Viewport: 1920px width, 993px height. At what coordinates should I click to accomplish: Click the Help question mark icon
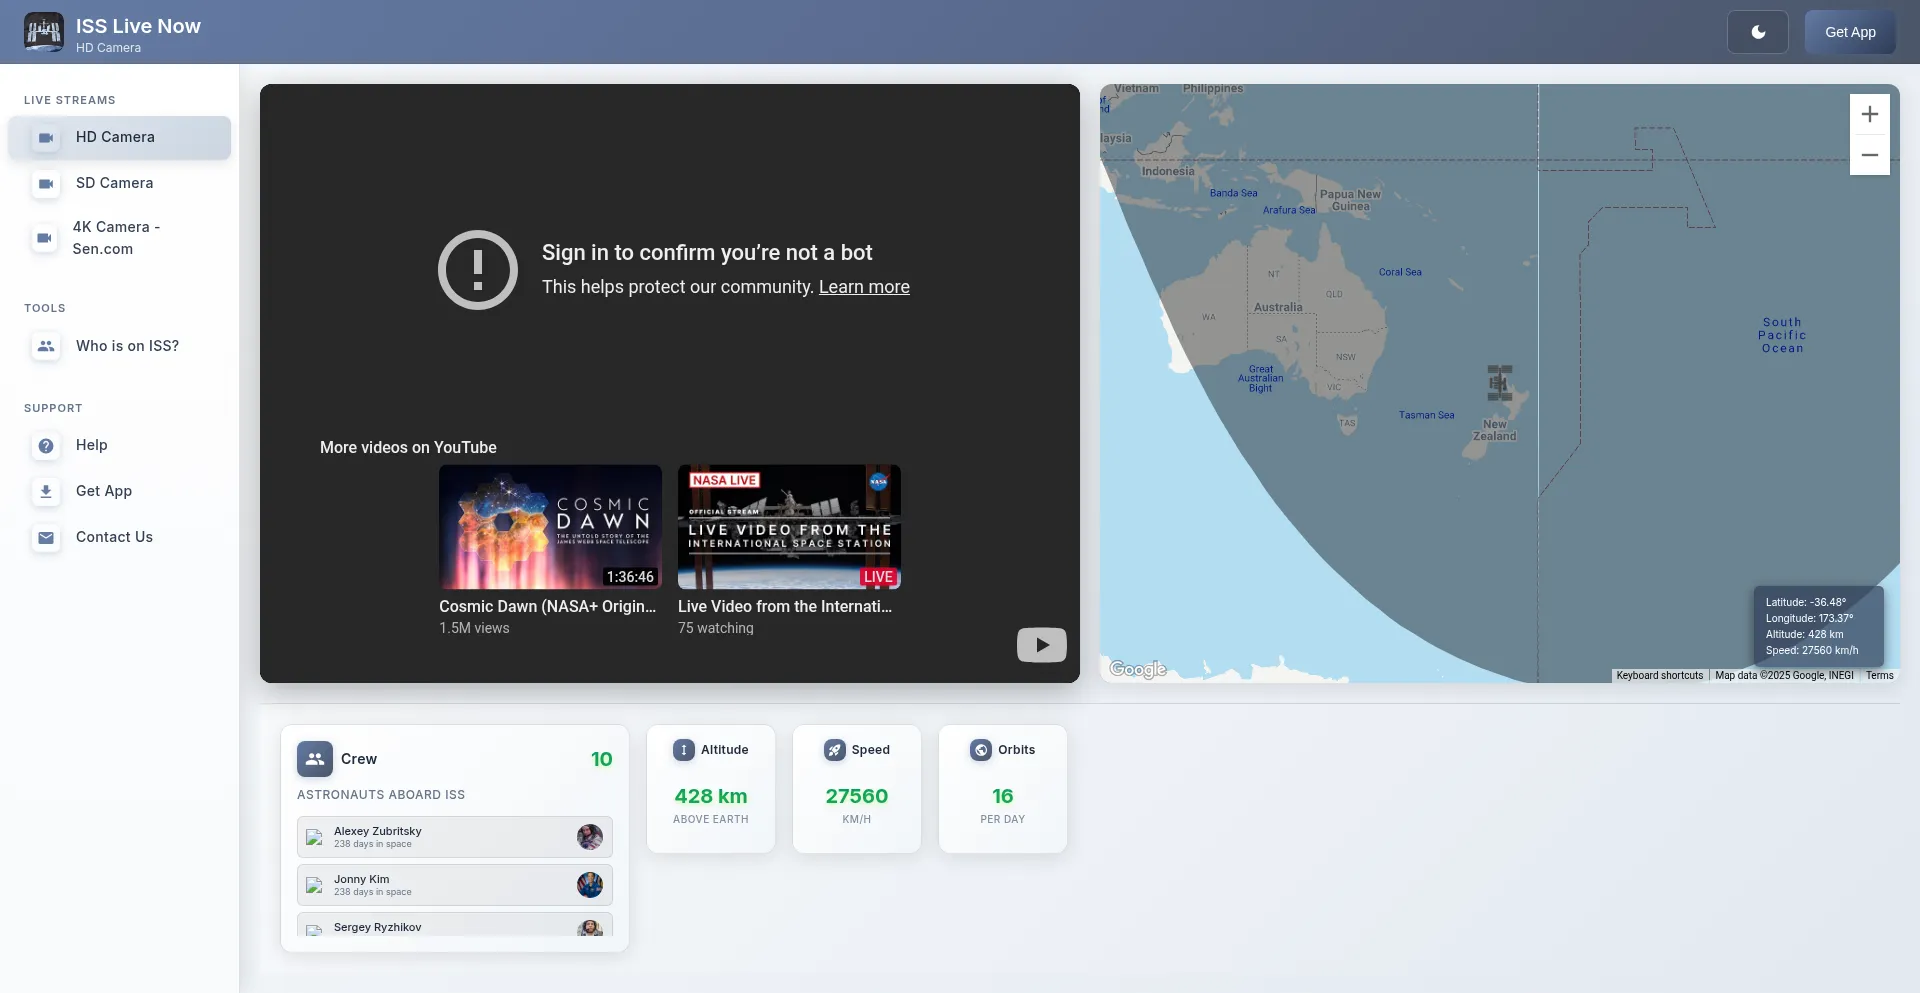click(x=46, y=445)
